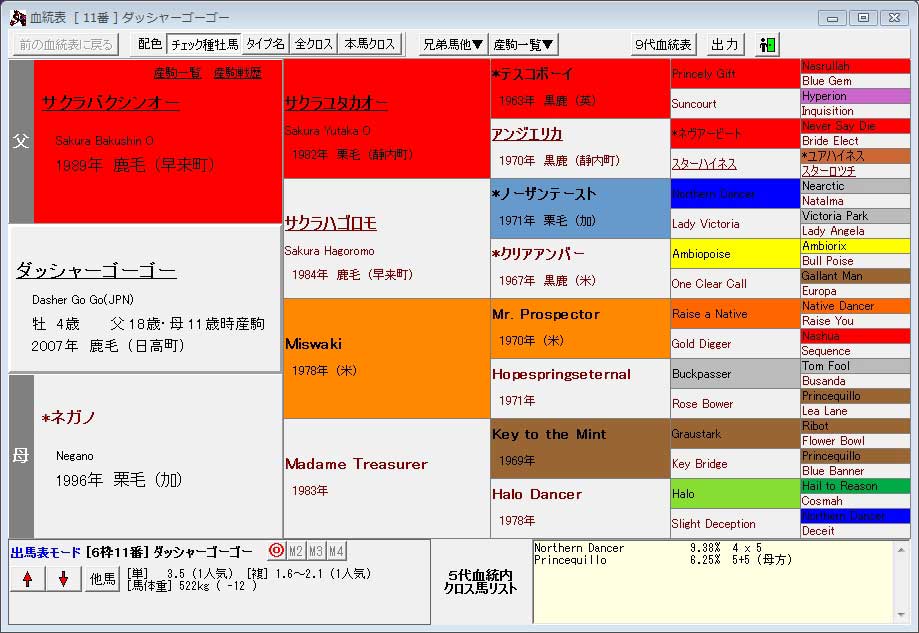Viewport: 919px width, 633px height.
Task: Click the red double-circle mark icon
Action: [276, 551]
